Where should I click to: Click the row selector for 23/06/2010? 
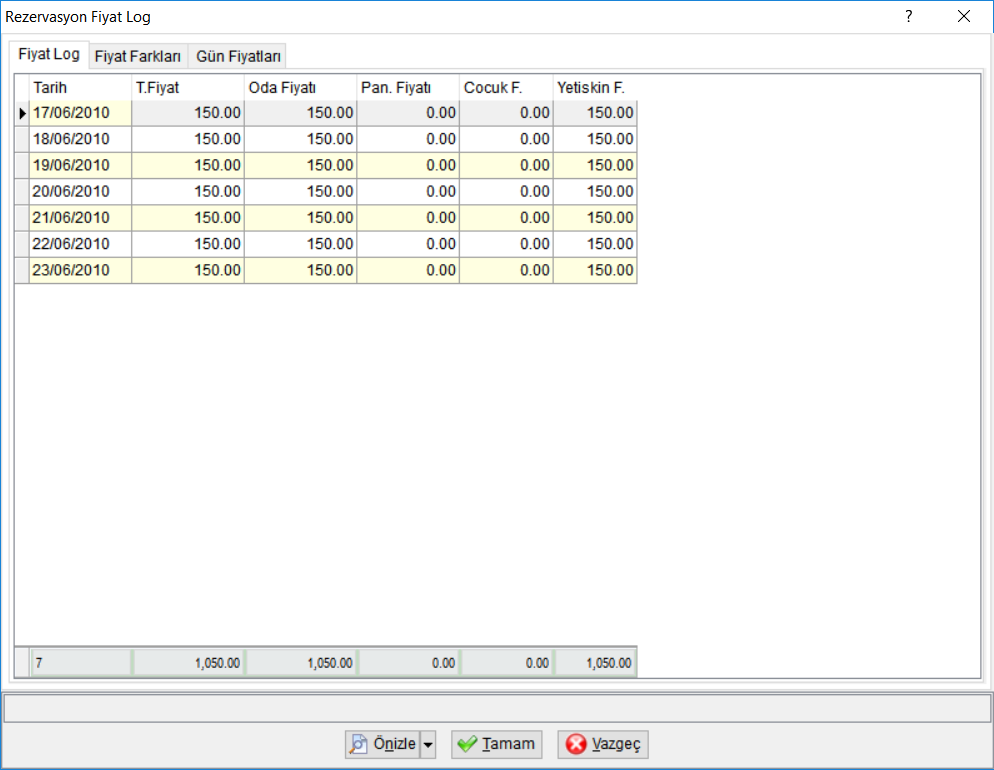(22, 270)
